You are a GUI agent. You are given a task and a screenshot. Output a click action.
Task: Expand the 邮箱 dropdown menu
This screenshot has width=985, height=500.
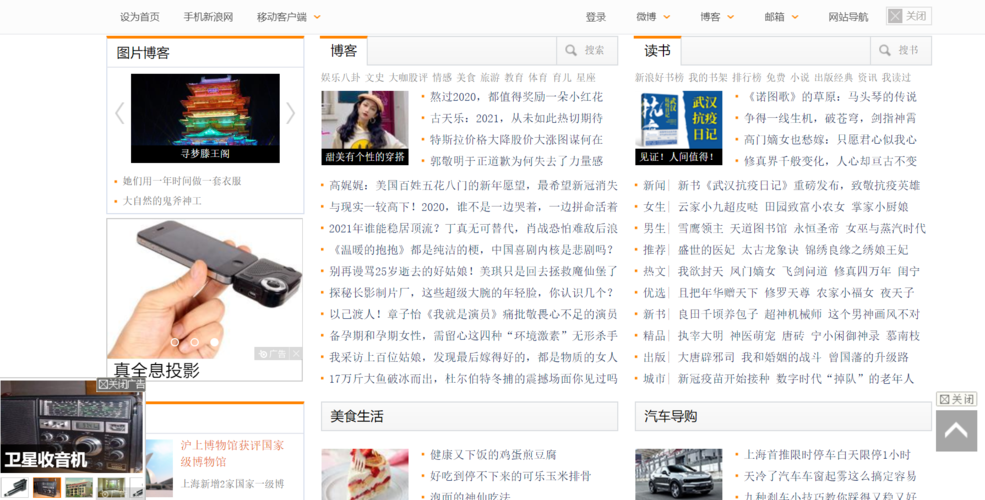(x=781, y=17)
